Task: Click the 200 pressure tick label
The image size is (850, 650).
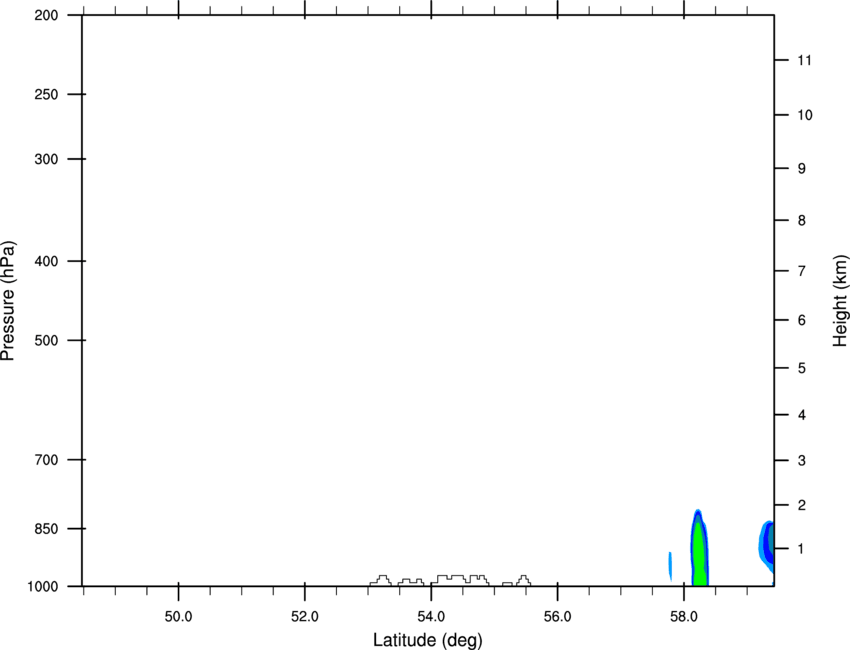Action: [x=47, y=15]
